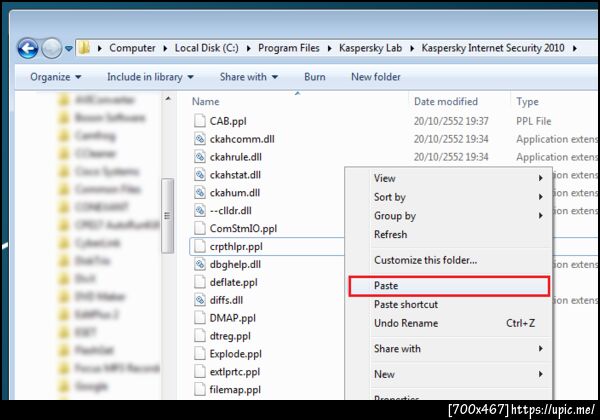
Task: Open the Share with toolbar dropdown
Action: pos(249,77)
